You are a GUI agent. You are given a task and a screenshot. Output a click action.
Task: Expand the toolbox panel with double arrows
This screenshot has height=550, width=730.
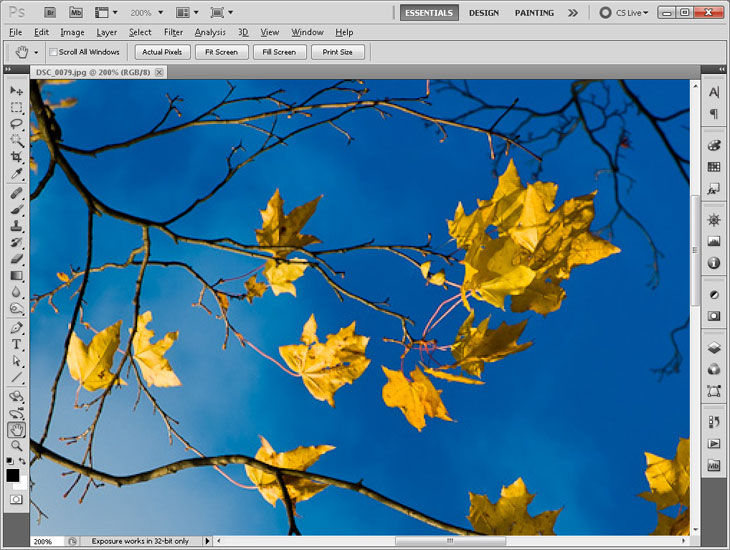(x=8, y=69)
